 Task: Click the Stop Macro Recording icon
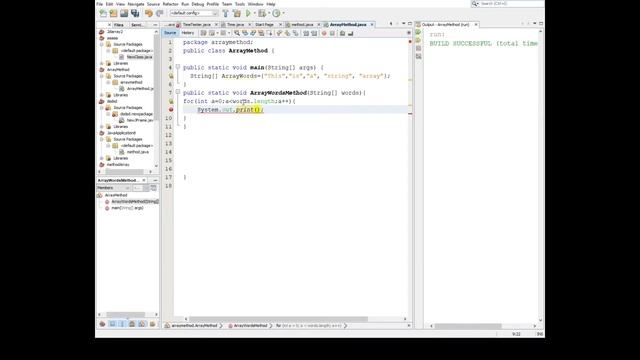click(332, 33)
